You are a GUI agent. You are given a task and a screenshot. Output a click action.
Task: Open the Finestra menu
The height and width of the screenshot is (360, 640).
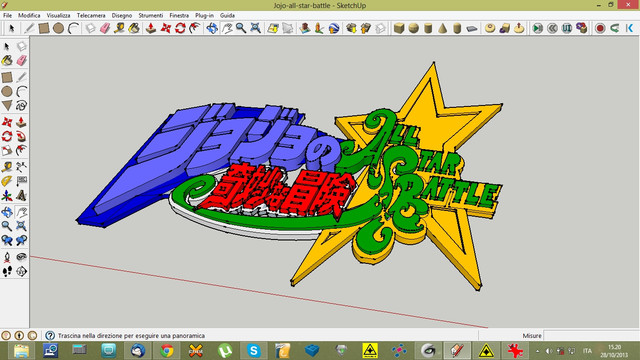pyautogui.click(x=179, y=16)
